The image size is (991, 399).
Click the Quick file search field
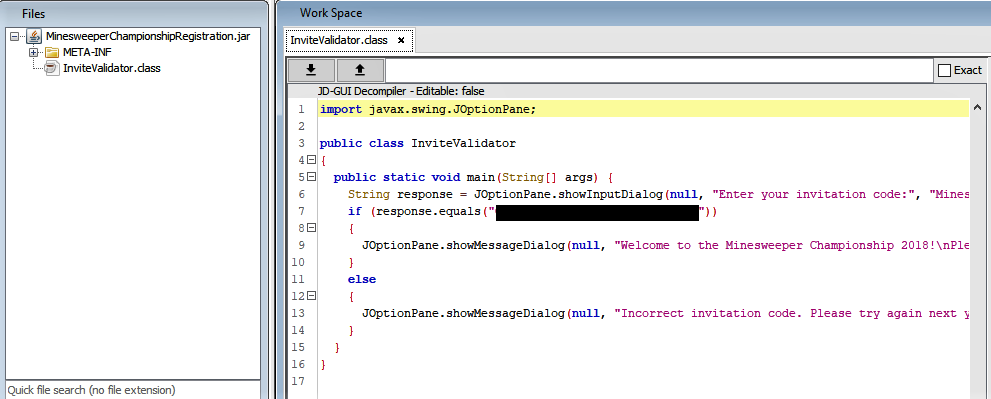[133, 390]
